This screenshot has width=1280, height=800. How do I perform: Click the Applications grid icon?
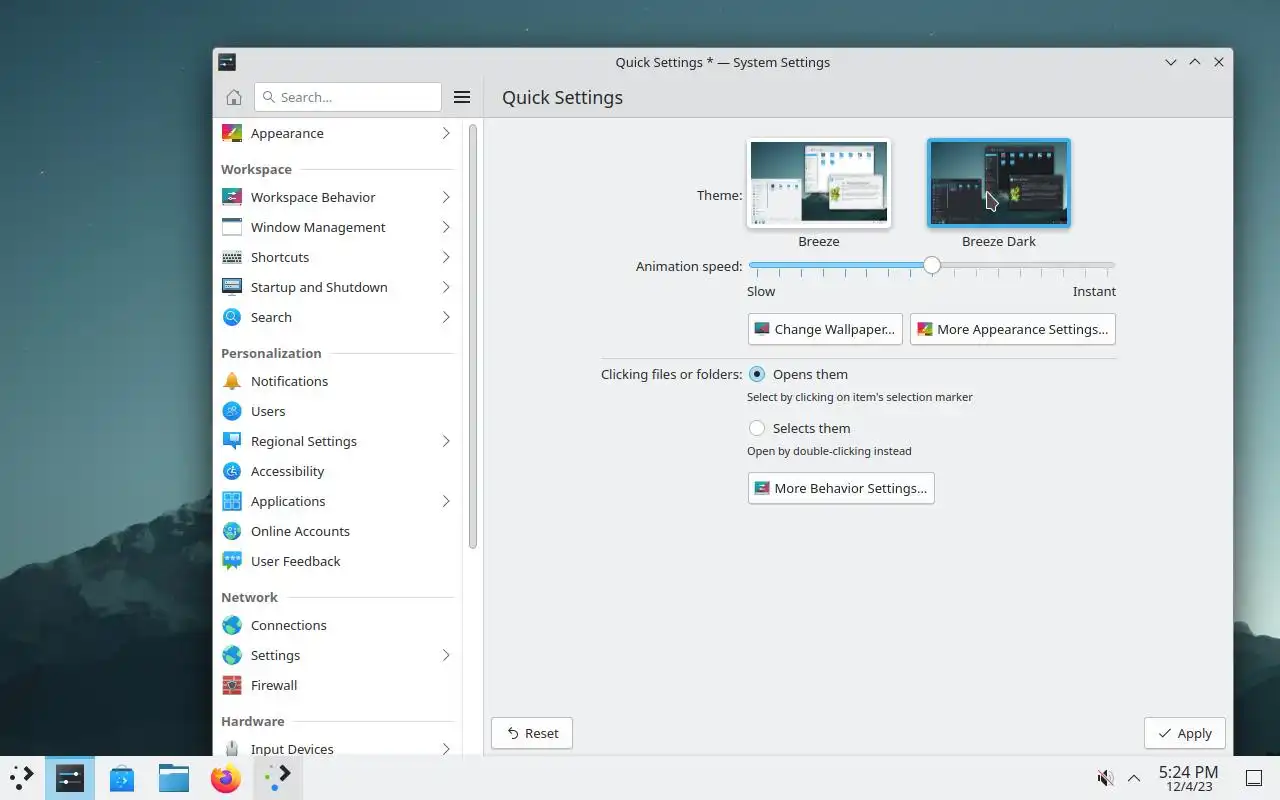point(232,501)
